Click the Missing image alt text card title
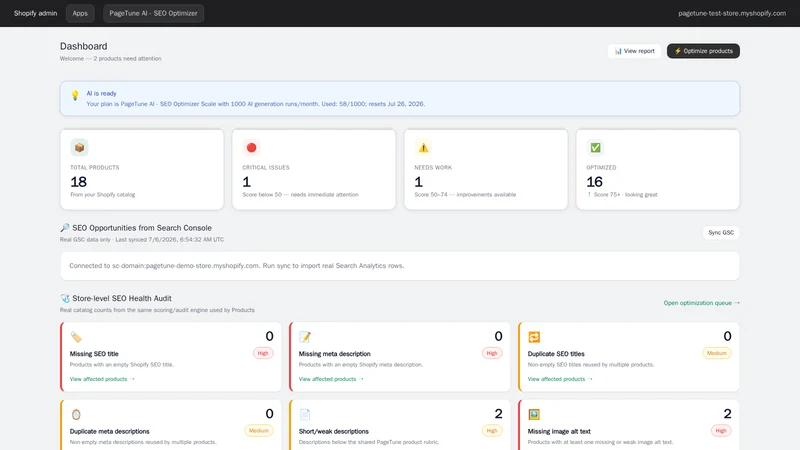800x450 pixels. [x=559, y=431]
